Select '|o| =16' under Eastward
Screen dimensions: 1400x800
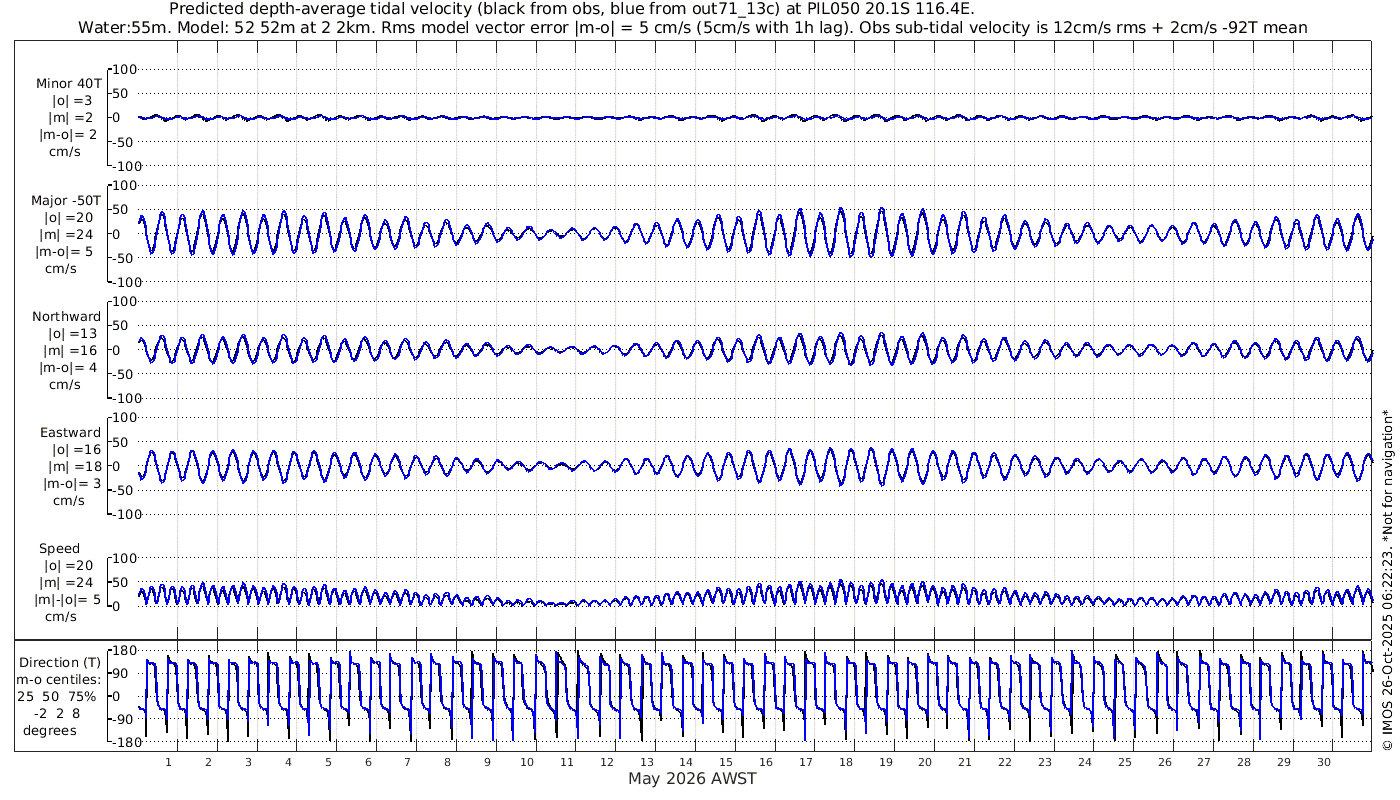(x=77, y=449)
